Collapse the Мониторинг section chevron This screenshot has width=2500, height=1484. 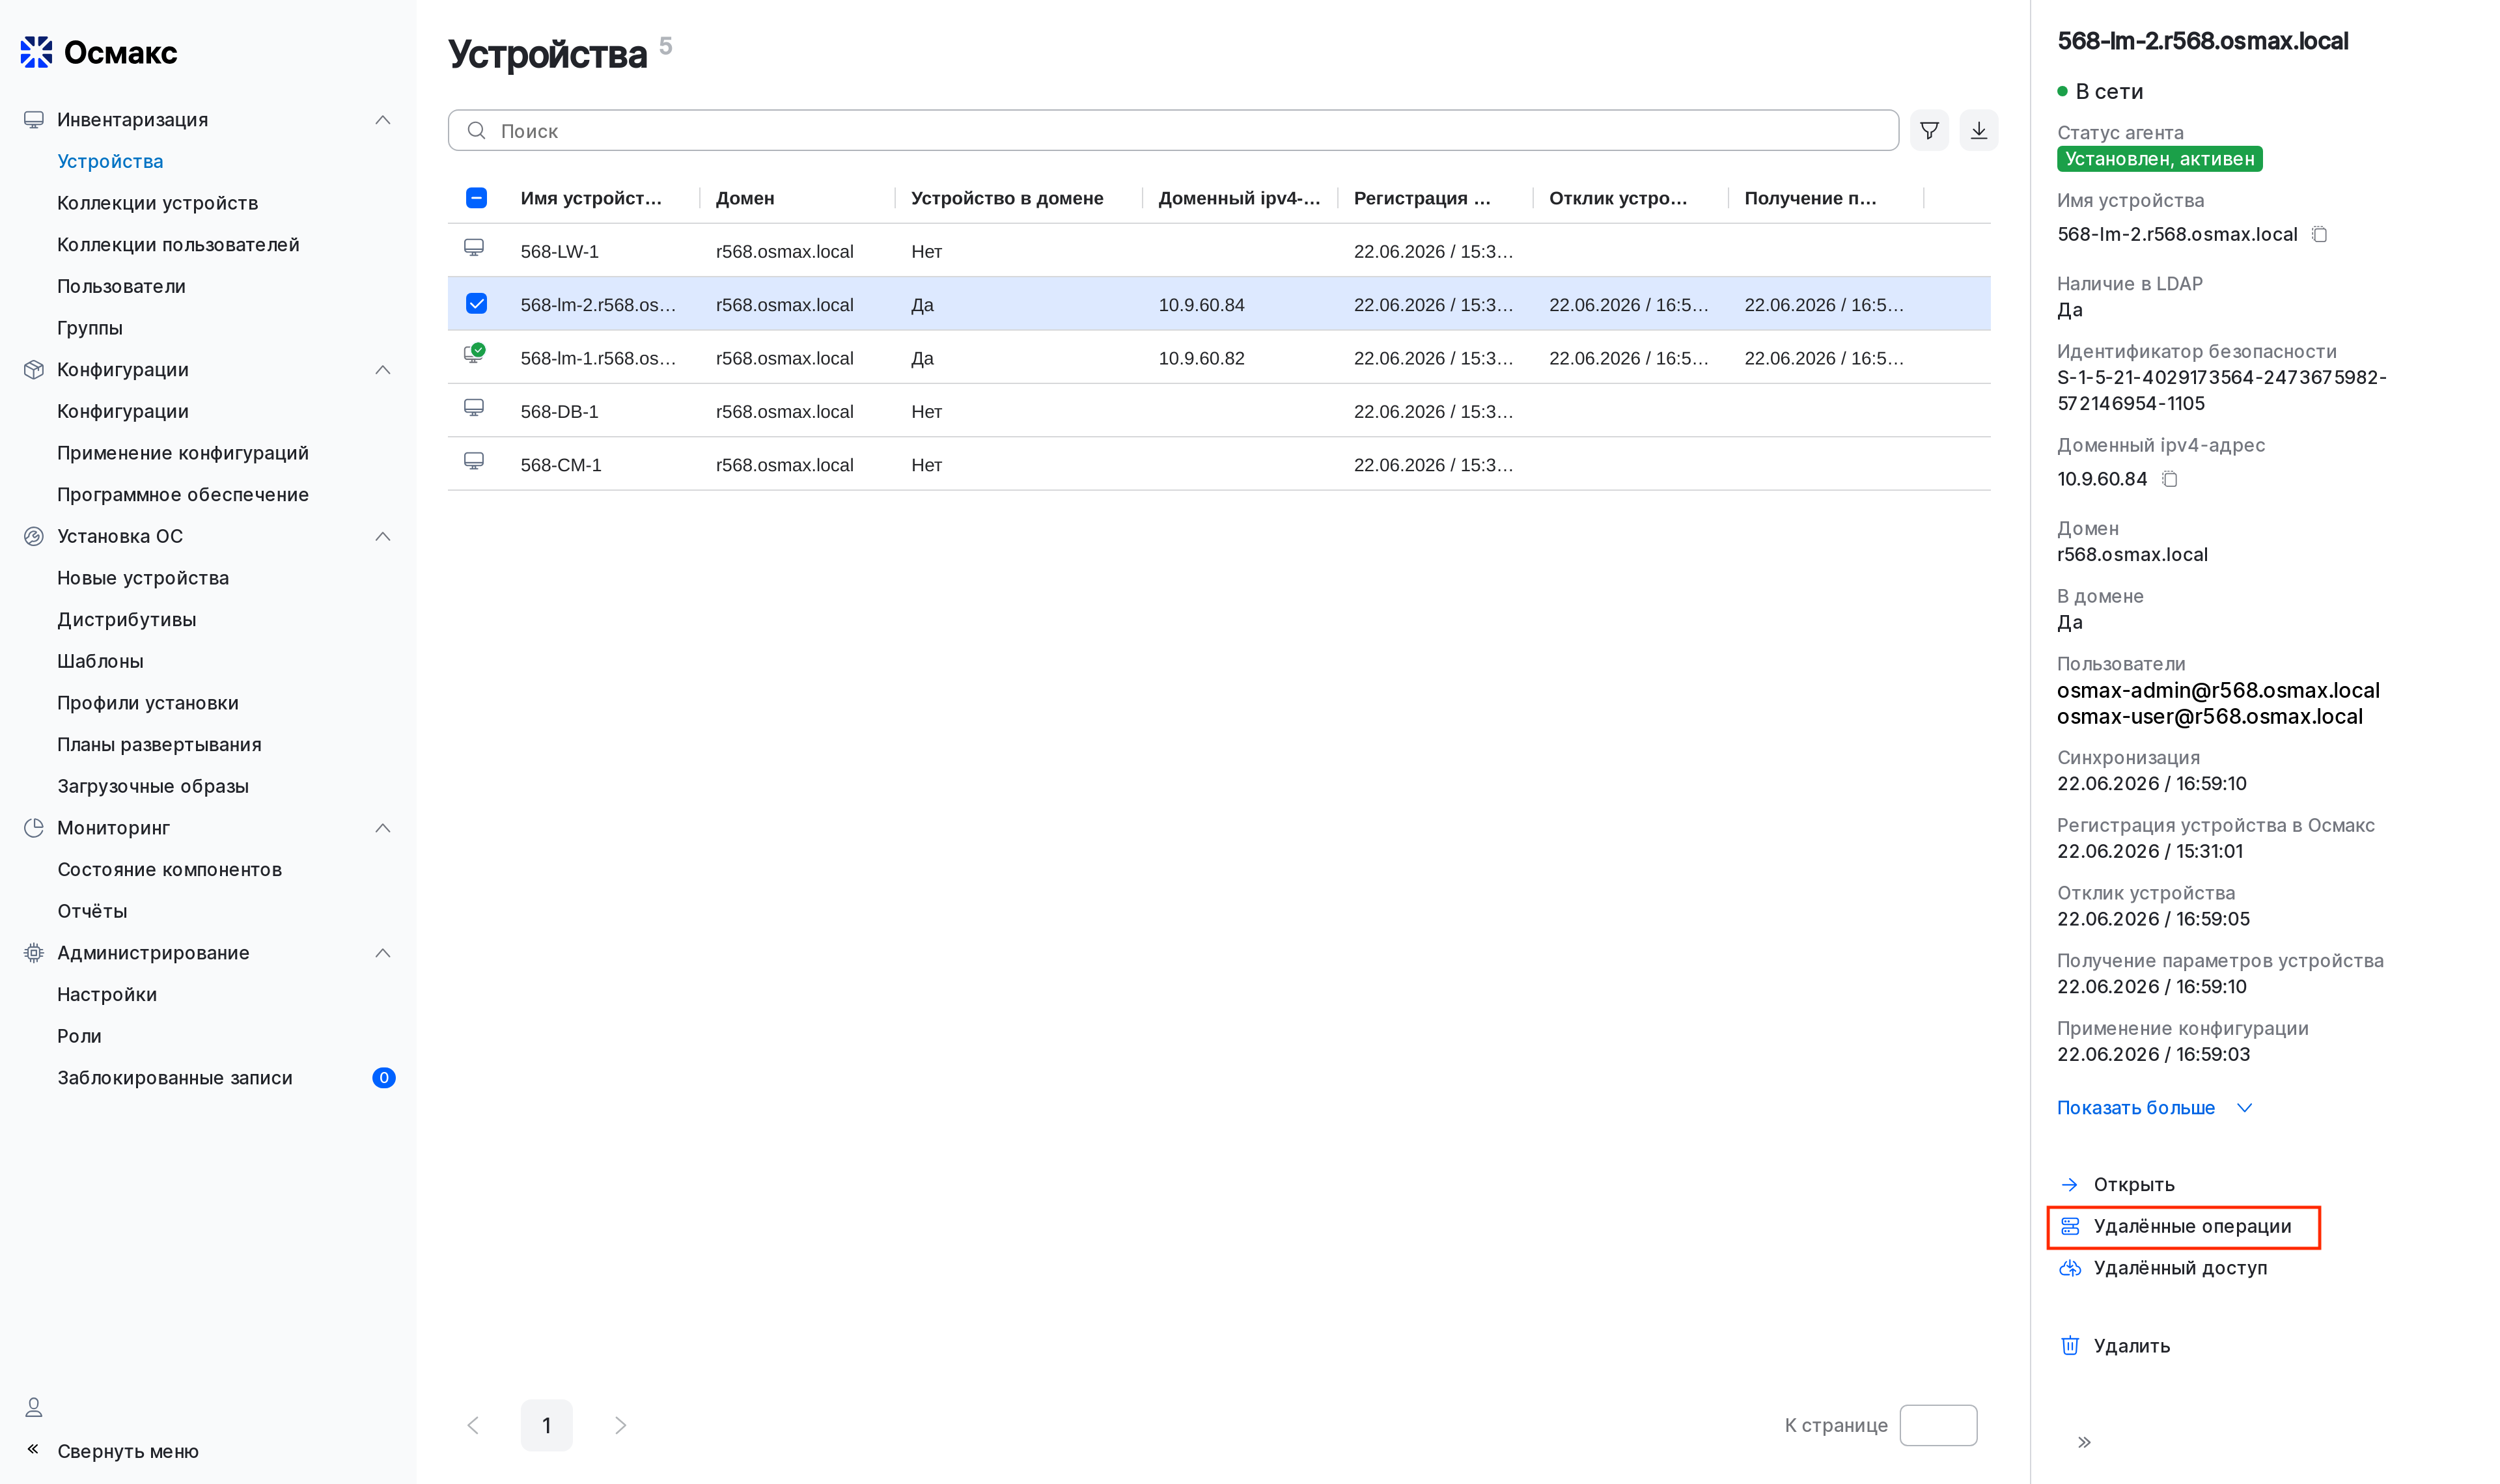383,828
